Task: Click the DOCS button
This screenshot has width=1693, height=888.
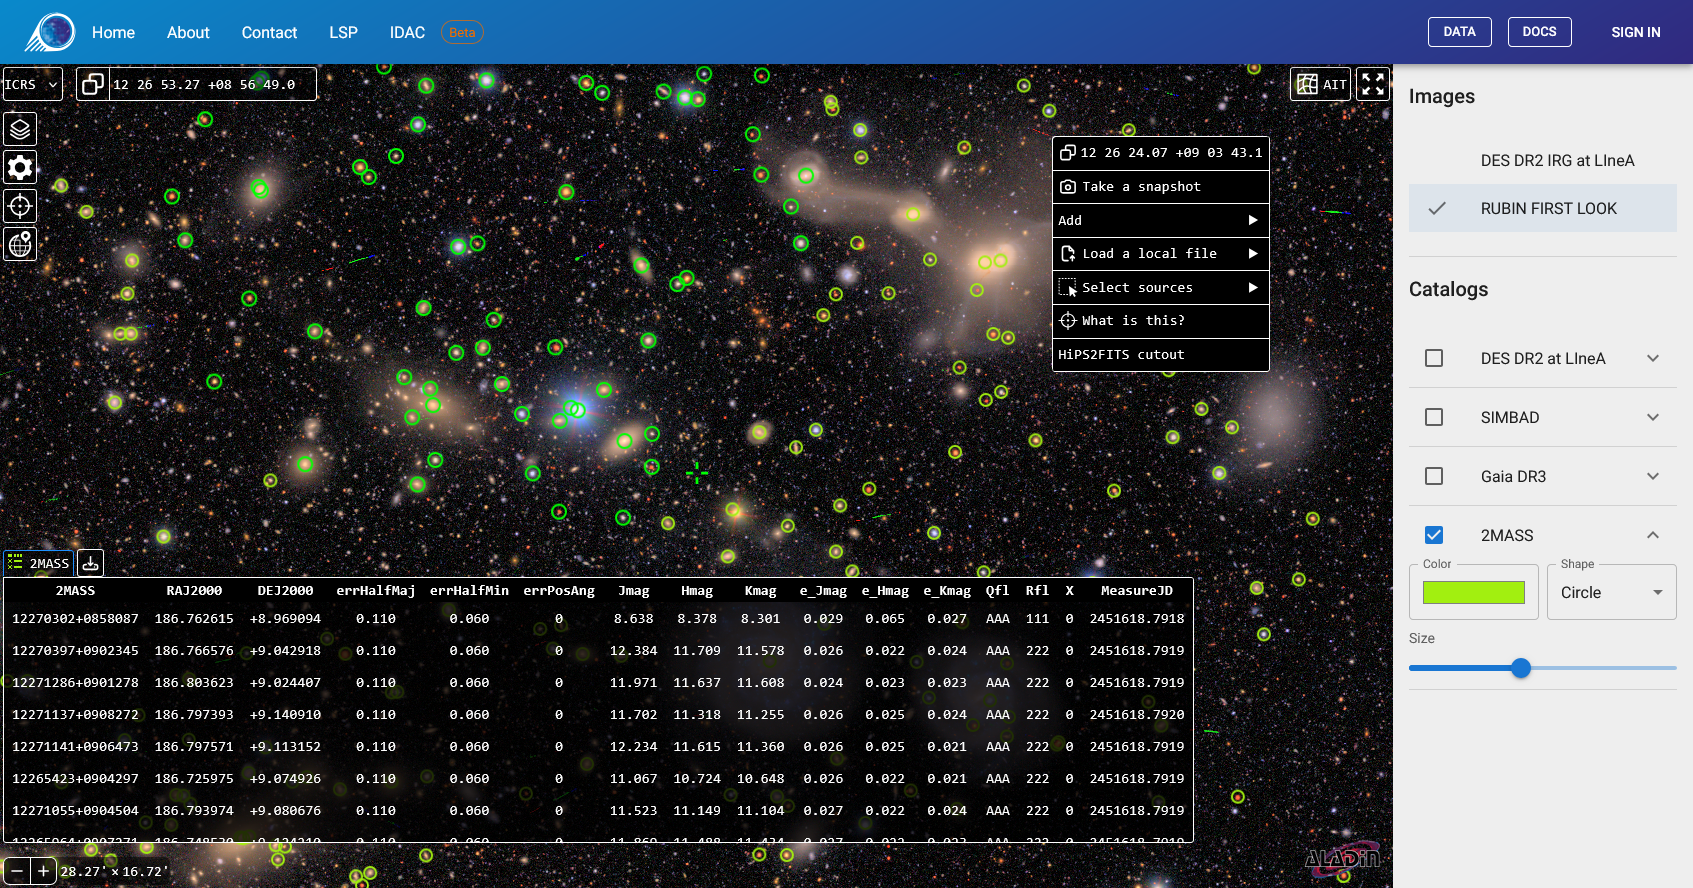Action: point(1539,32)
